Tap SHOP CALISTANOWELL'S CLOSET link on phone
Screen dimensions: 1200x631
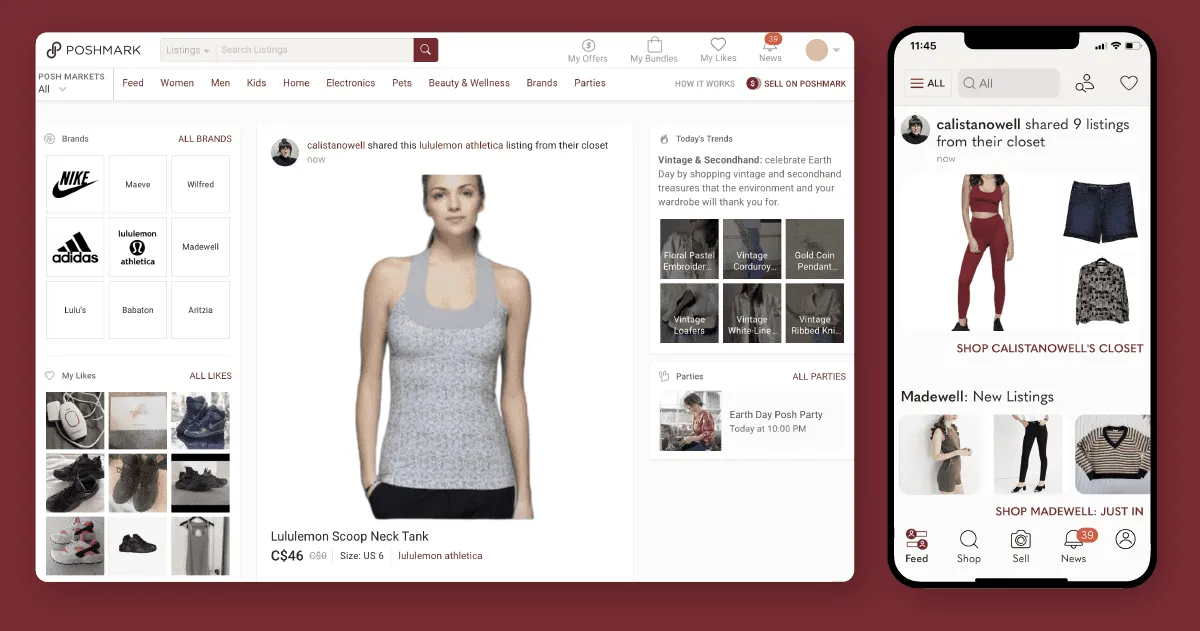(x=1050, y=349)
